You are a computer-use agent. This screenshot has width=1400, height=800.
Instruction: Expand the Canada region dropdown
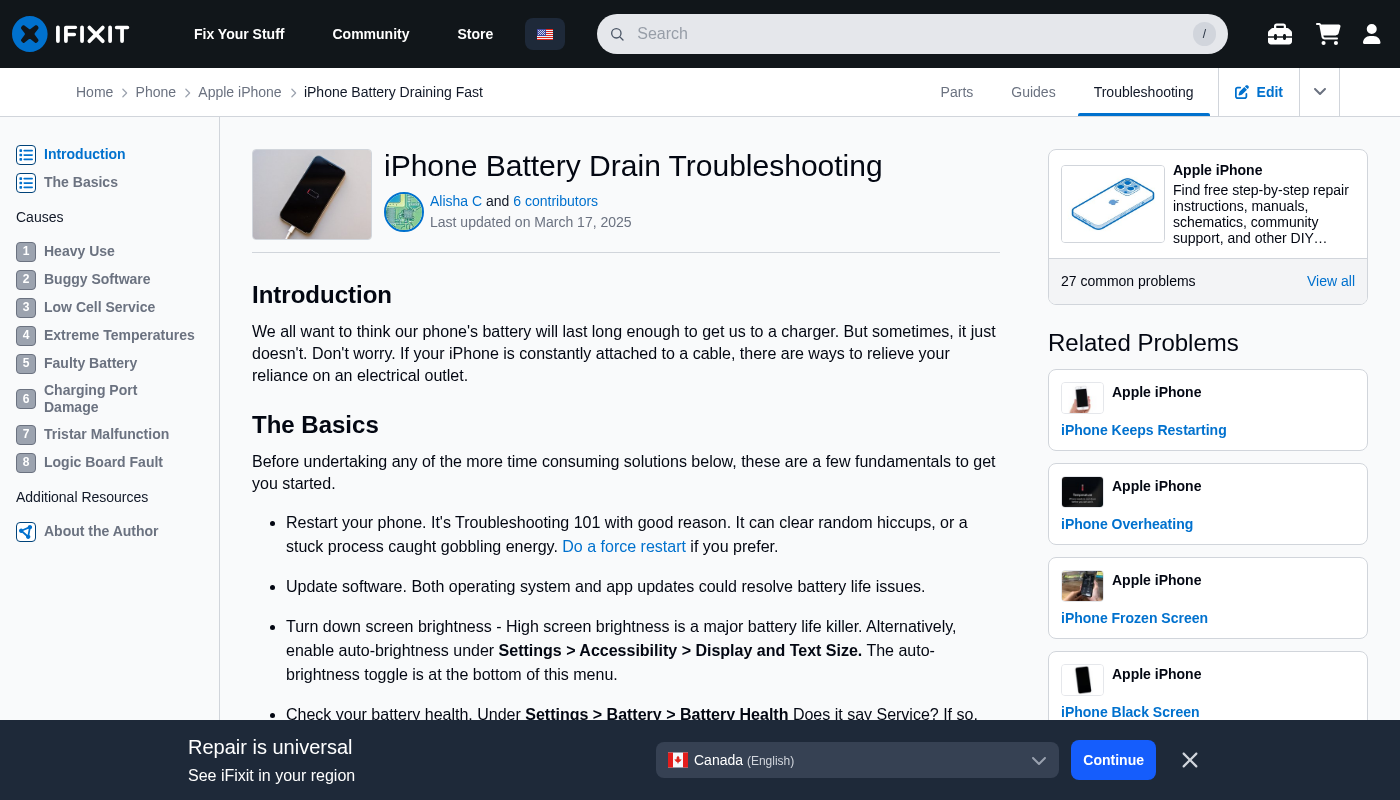(857, 760)
